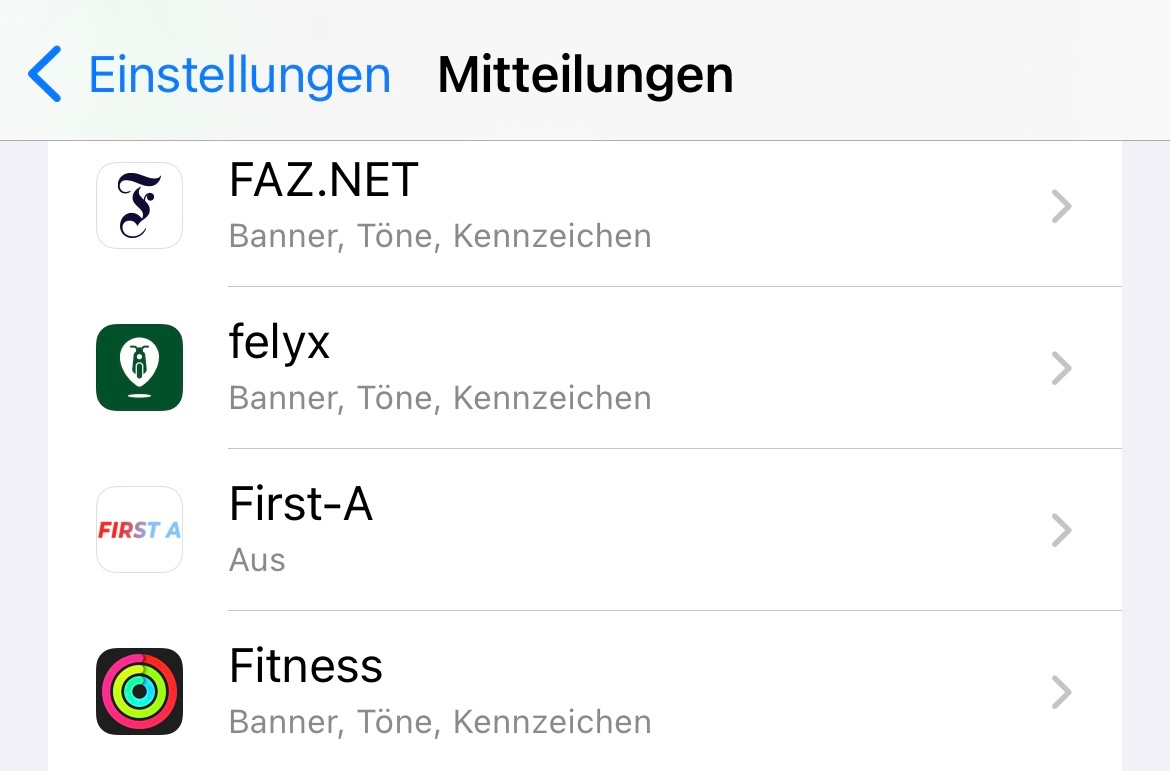Open FAZ.NET notification settings
Viewport: 1170px width, 771px height.
(x=323, y=181)
